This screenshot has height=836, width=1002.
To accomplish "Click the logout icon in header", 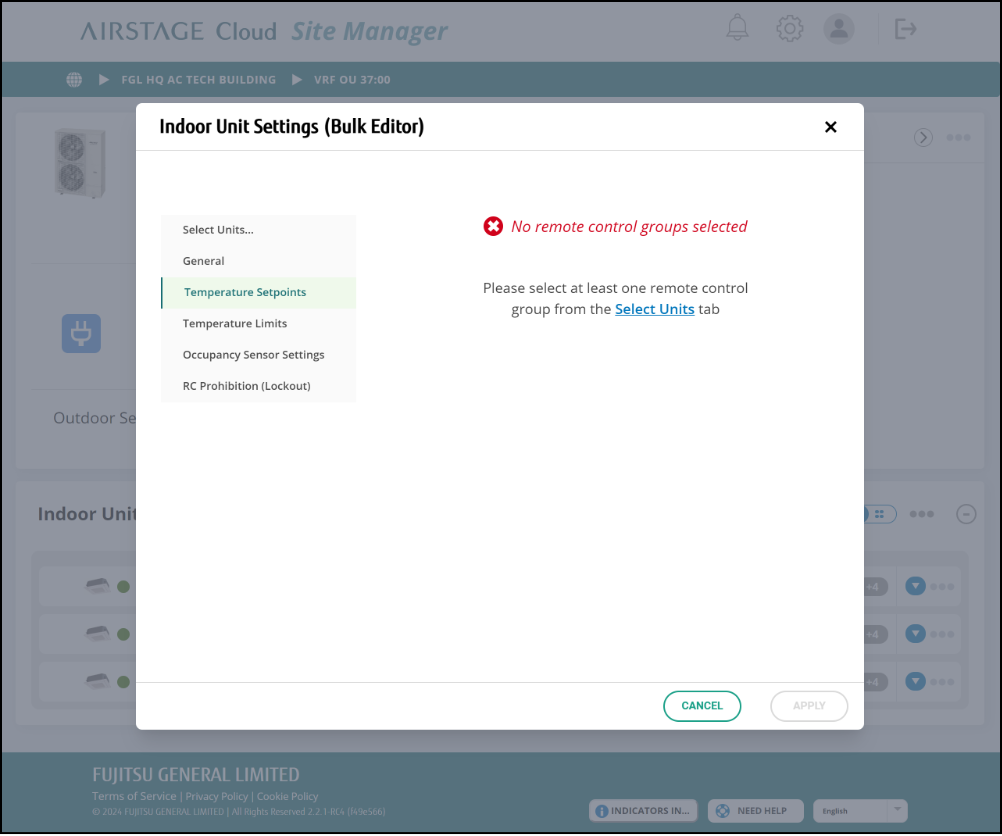I will pyautogui.click(x=906, y=29).
